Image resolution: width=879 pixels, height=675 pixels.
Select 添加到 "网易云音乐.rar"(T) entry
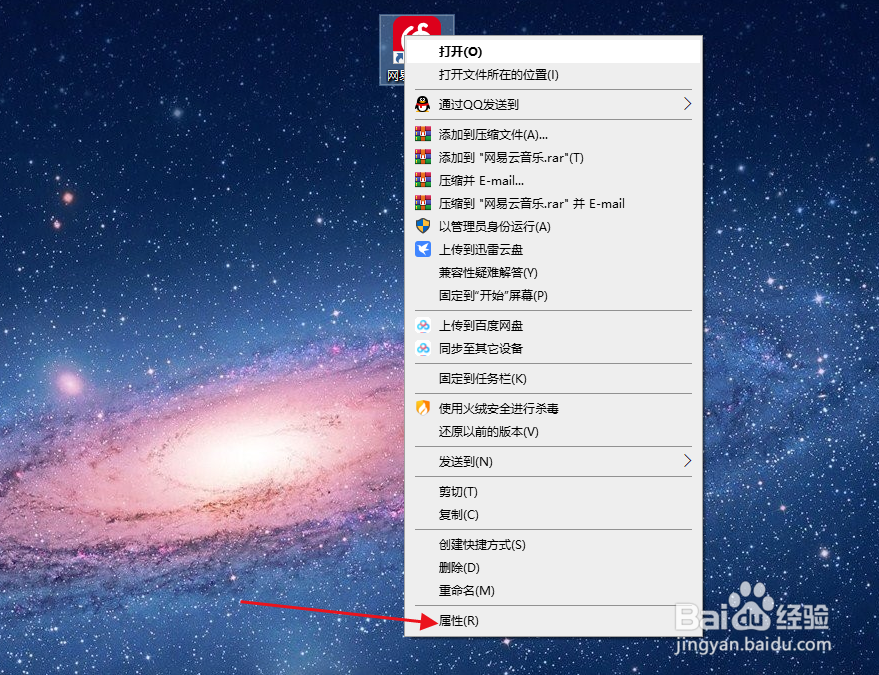click(553, 158)
